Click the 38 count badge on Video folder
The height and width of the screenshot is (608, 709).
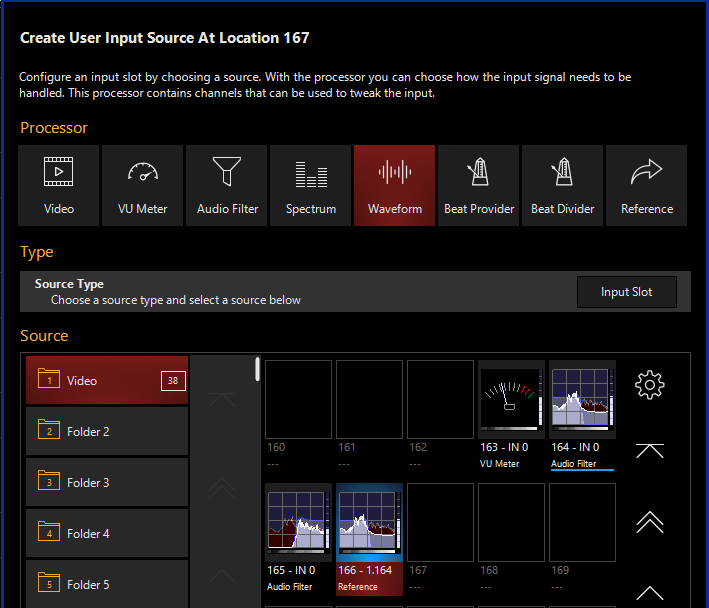tap(173, 381)
